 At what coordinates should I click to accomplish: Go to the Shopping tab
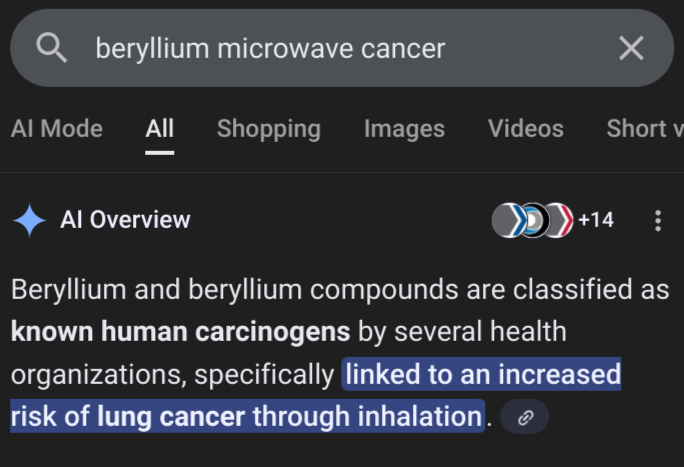pyautogui.click(x=269, y=129)
